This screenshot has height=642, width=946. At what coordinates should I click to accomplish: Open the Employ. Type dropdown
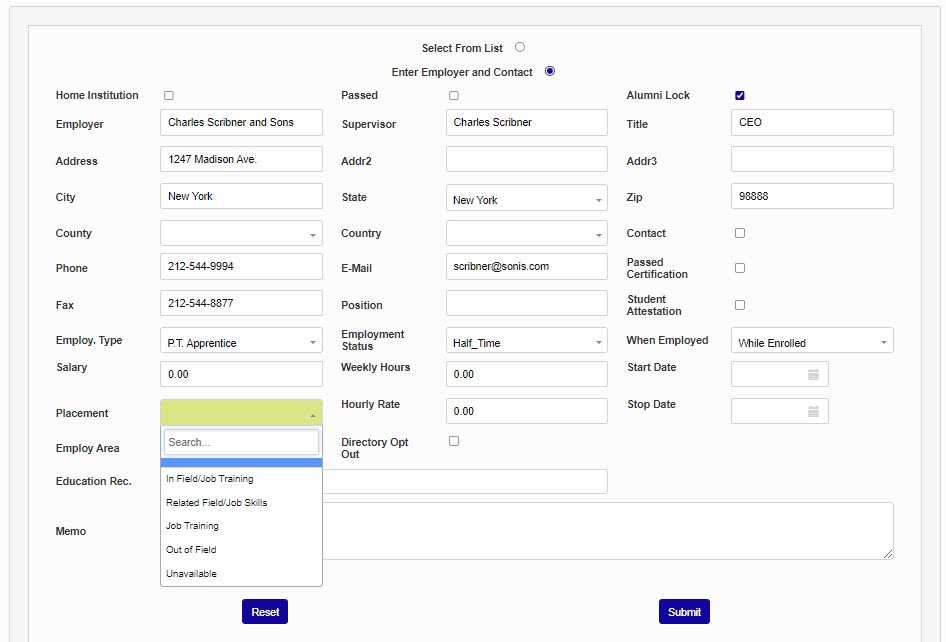(x=241, y=342)
